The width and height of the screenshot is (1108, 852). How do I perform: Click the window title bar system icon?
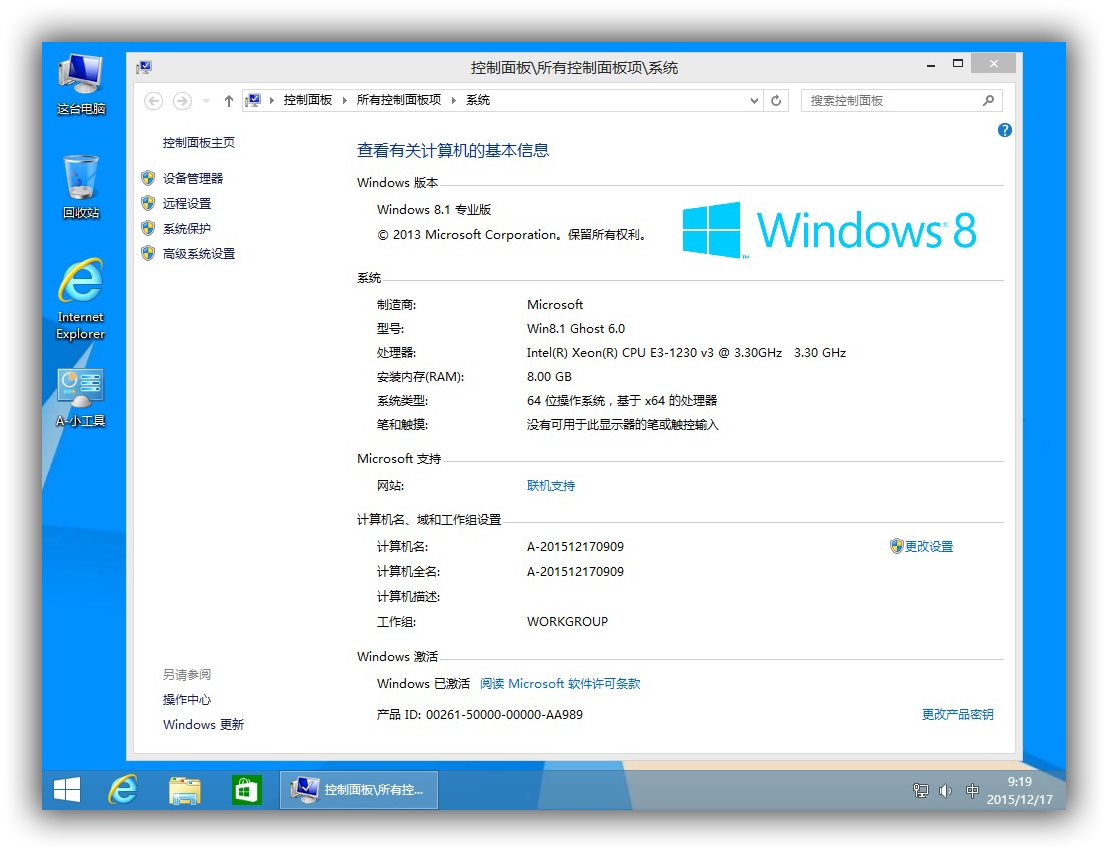pyautogui.click(x=144, y=67)
